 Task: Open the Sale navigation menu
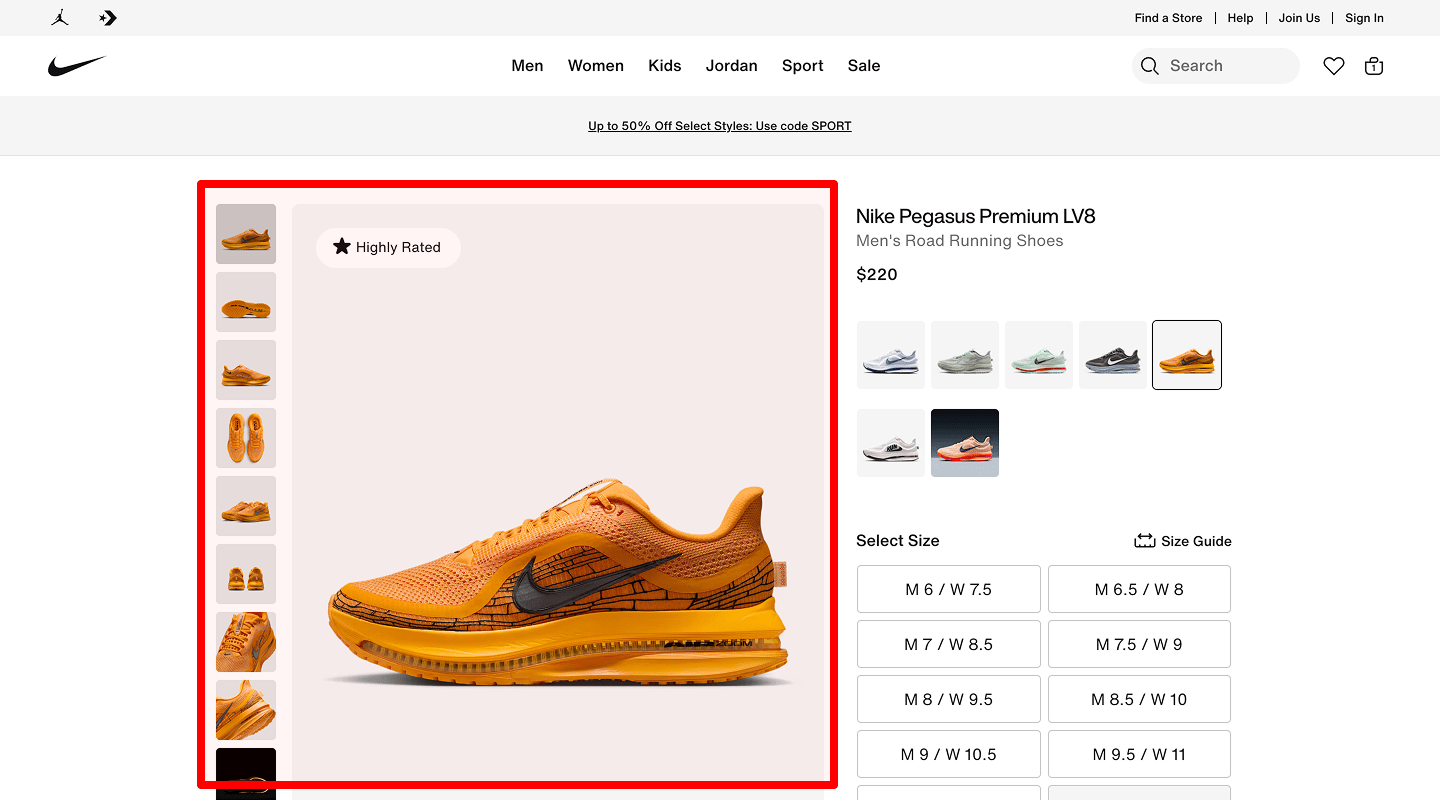(x=863, y=65)
